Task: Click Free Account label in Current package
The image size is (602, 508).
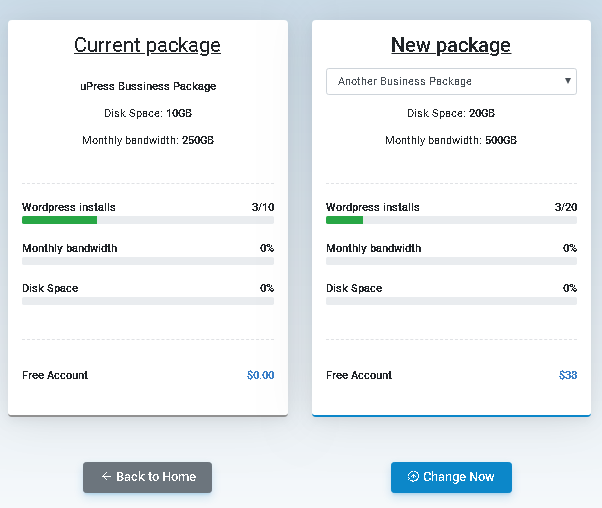Action: [x=55, y=375]
